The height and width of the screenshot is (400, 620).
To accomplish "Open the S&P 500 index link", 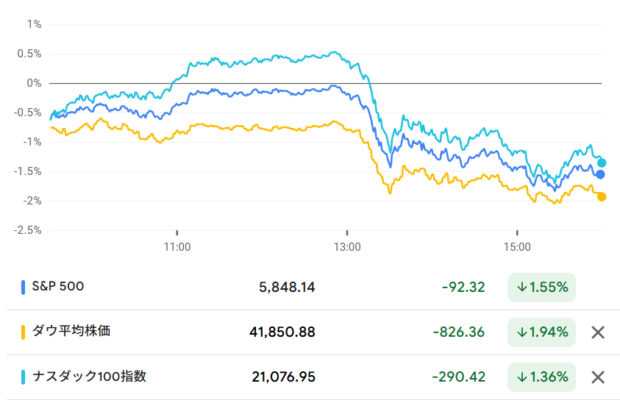I will 58,286.
